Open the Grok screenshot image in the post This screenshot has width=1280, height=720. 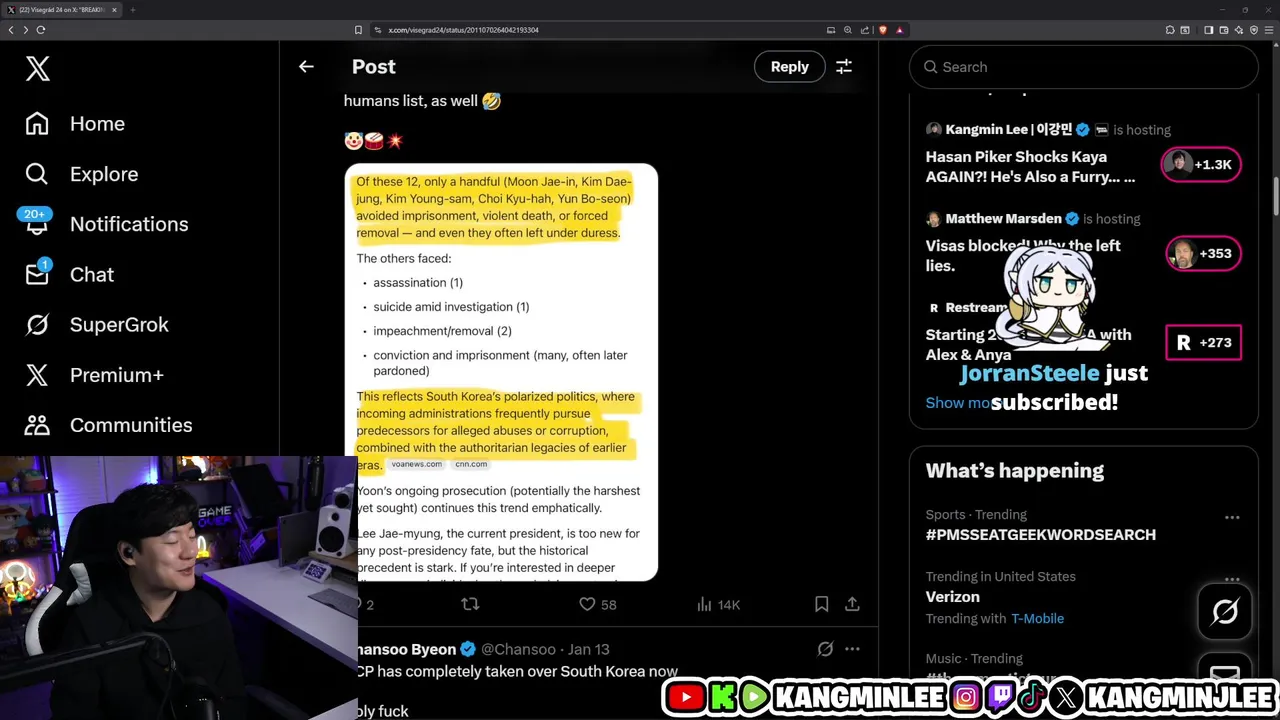501,372
